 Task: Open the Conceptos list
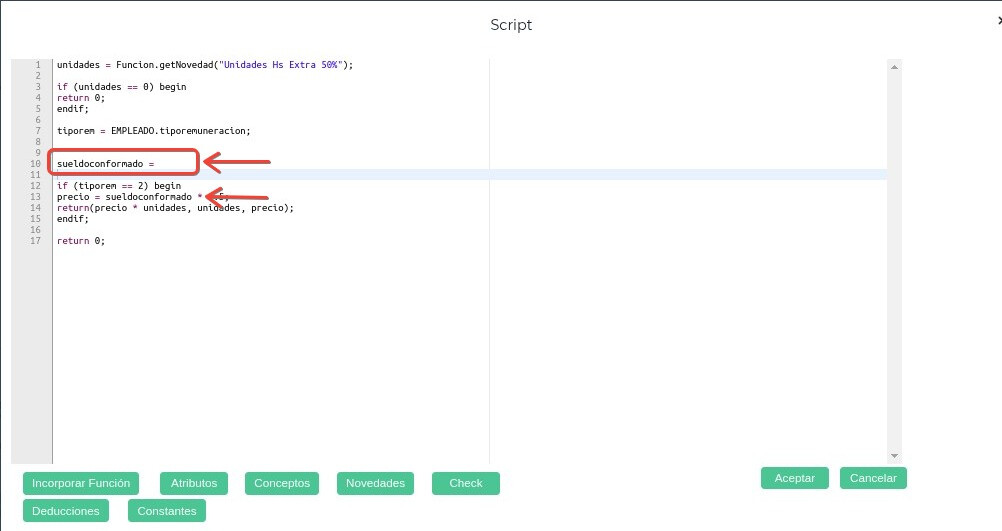282,483
